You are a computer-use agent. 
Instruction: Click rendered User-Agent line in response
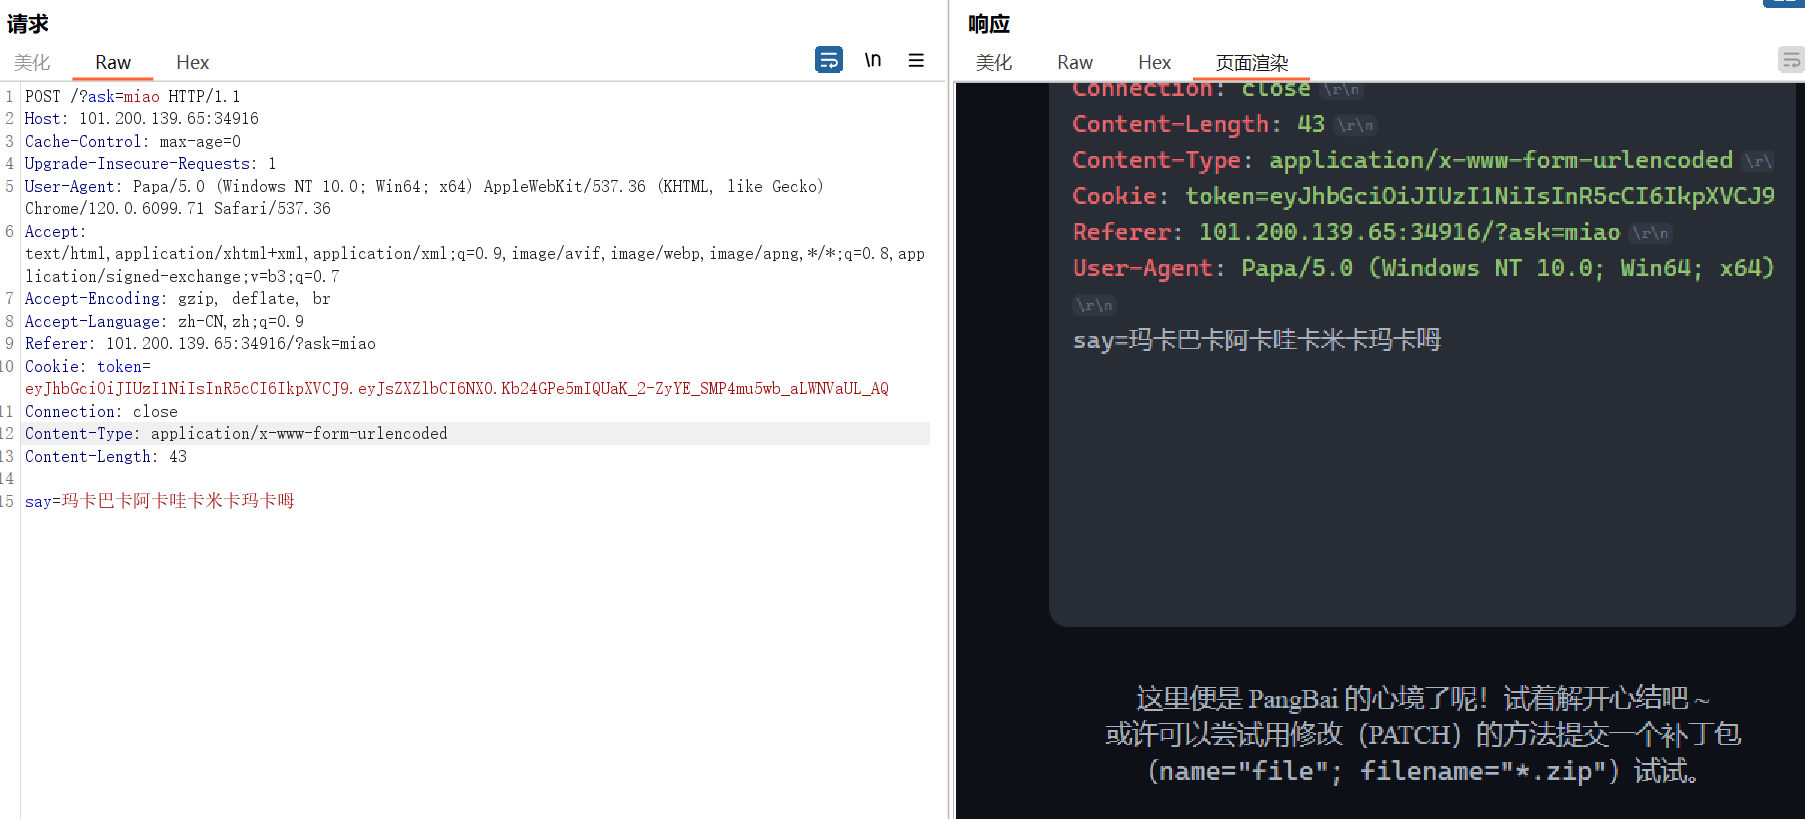(1423, 268)
